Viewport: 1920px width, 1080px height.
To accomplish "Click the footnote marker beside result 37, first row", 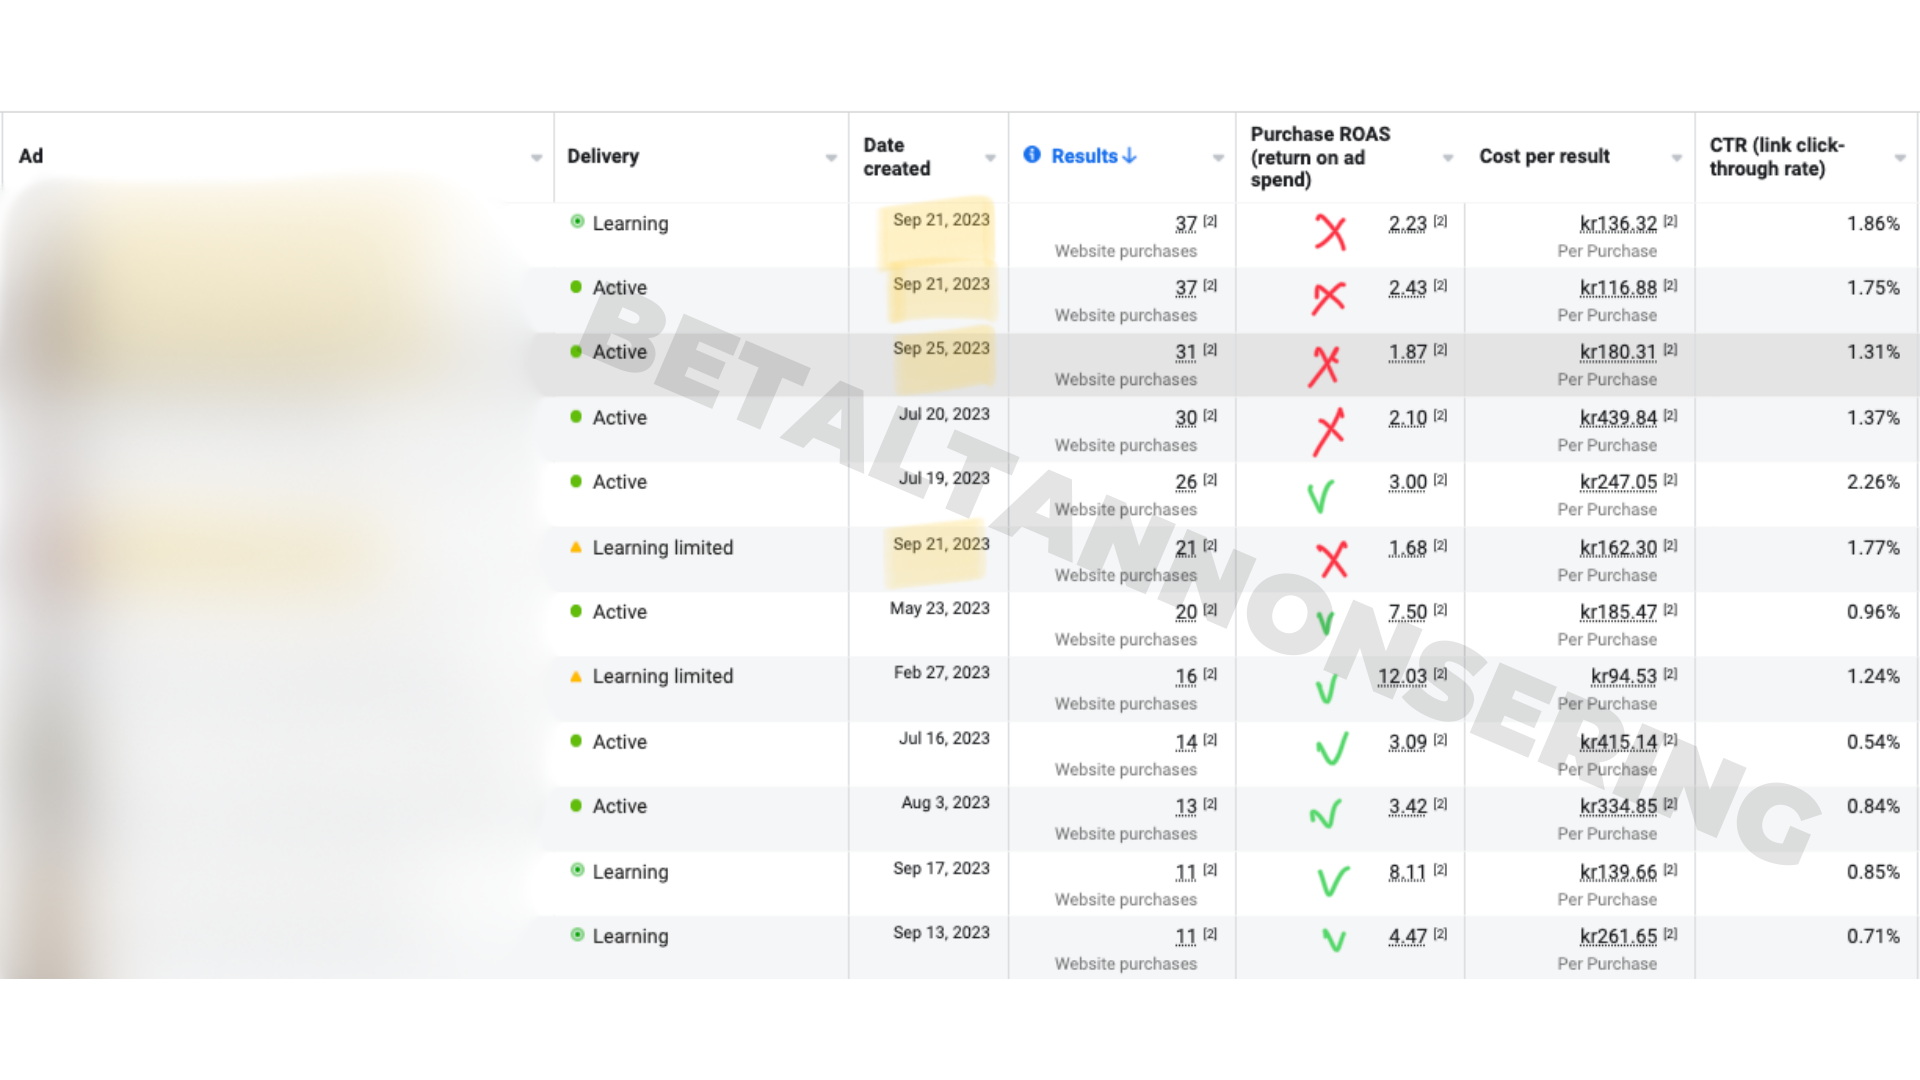I will pos(1210,221).
